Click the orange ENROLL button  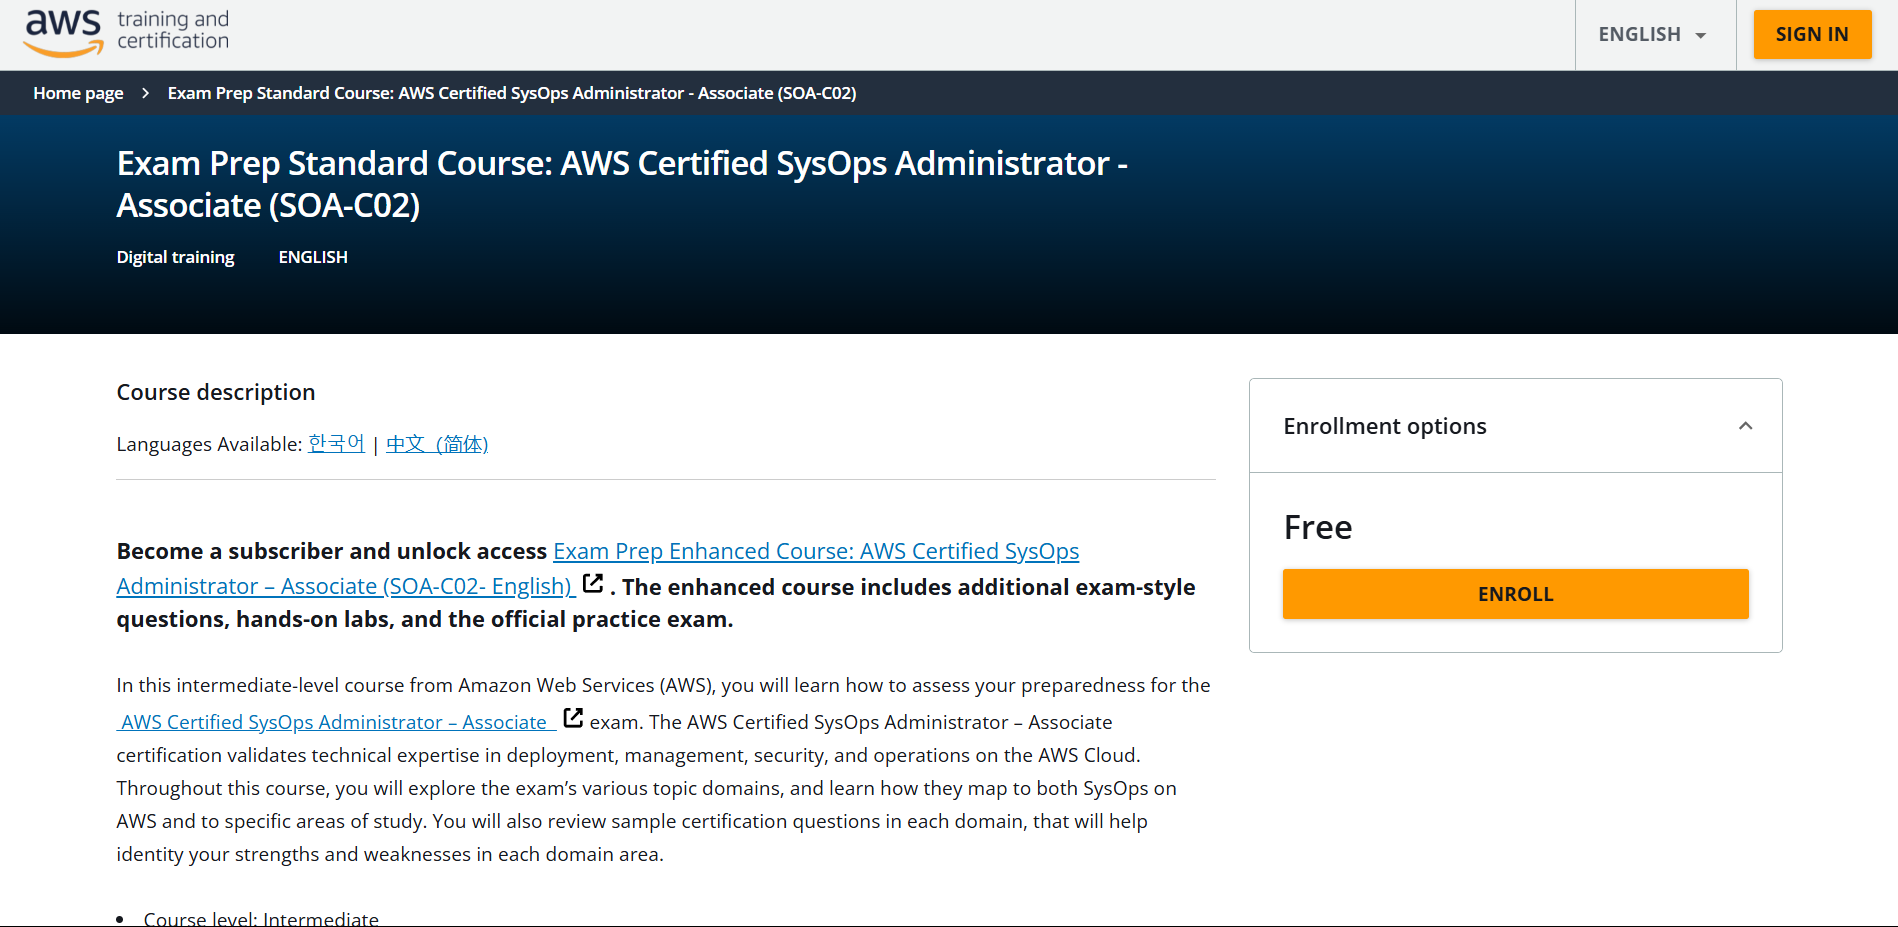click(x=1515, y=594)
